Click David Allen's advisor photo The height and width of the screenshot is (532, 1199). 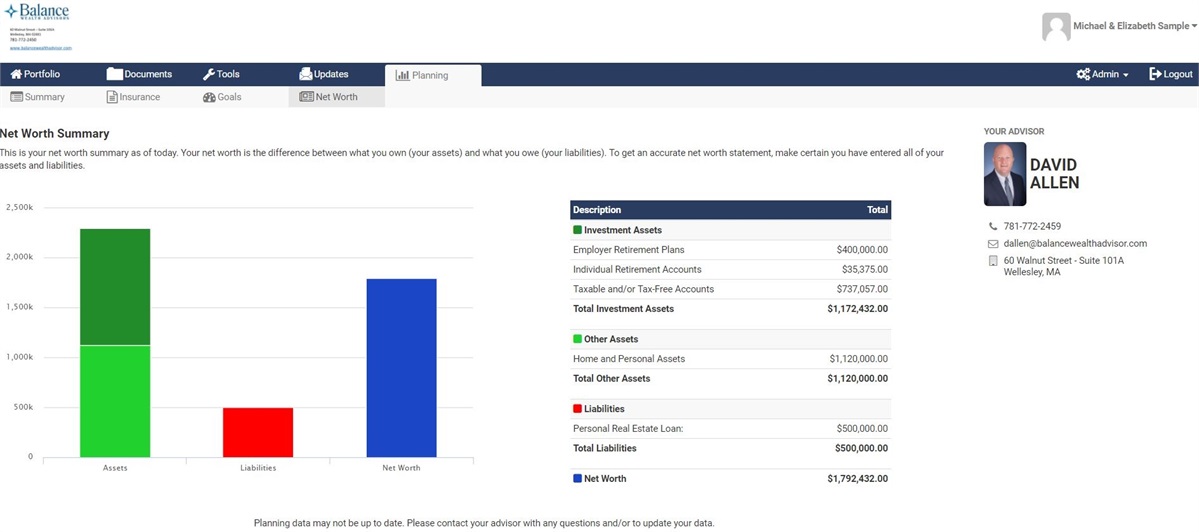point(1005,174)
